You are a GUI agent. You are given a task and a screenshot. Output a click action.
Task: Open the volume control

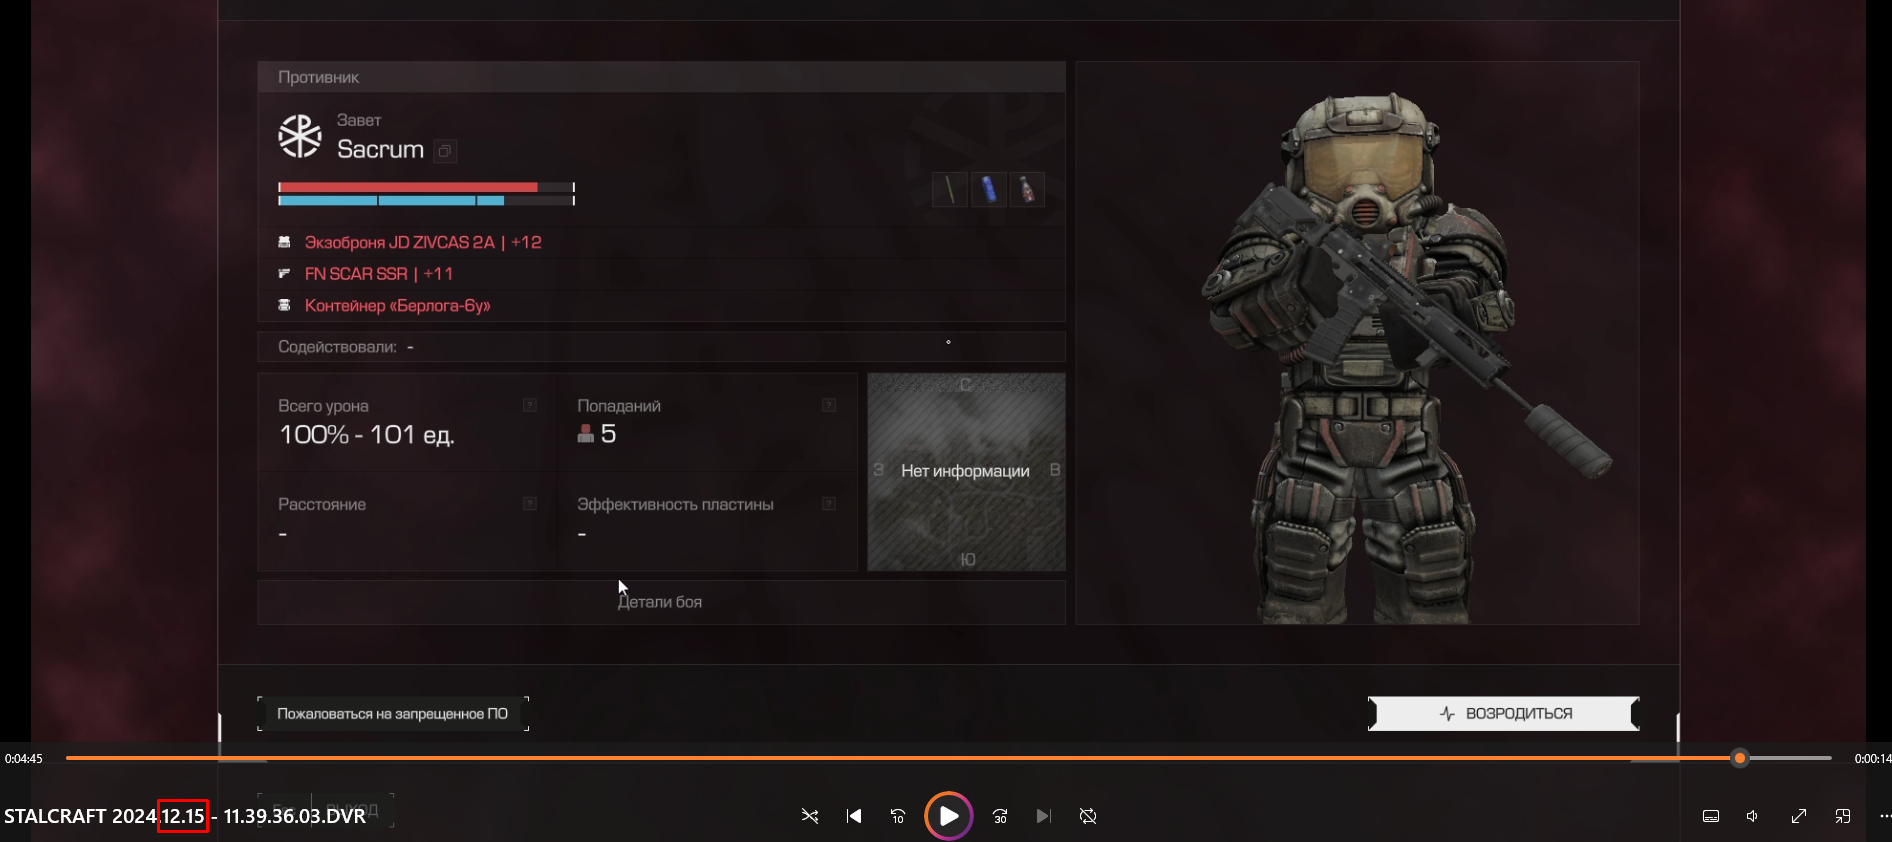[x=1753, y=816]
